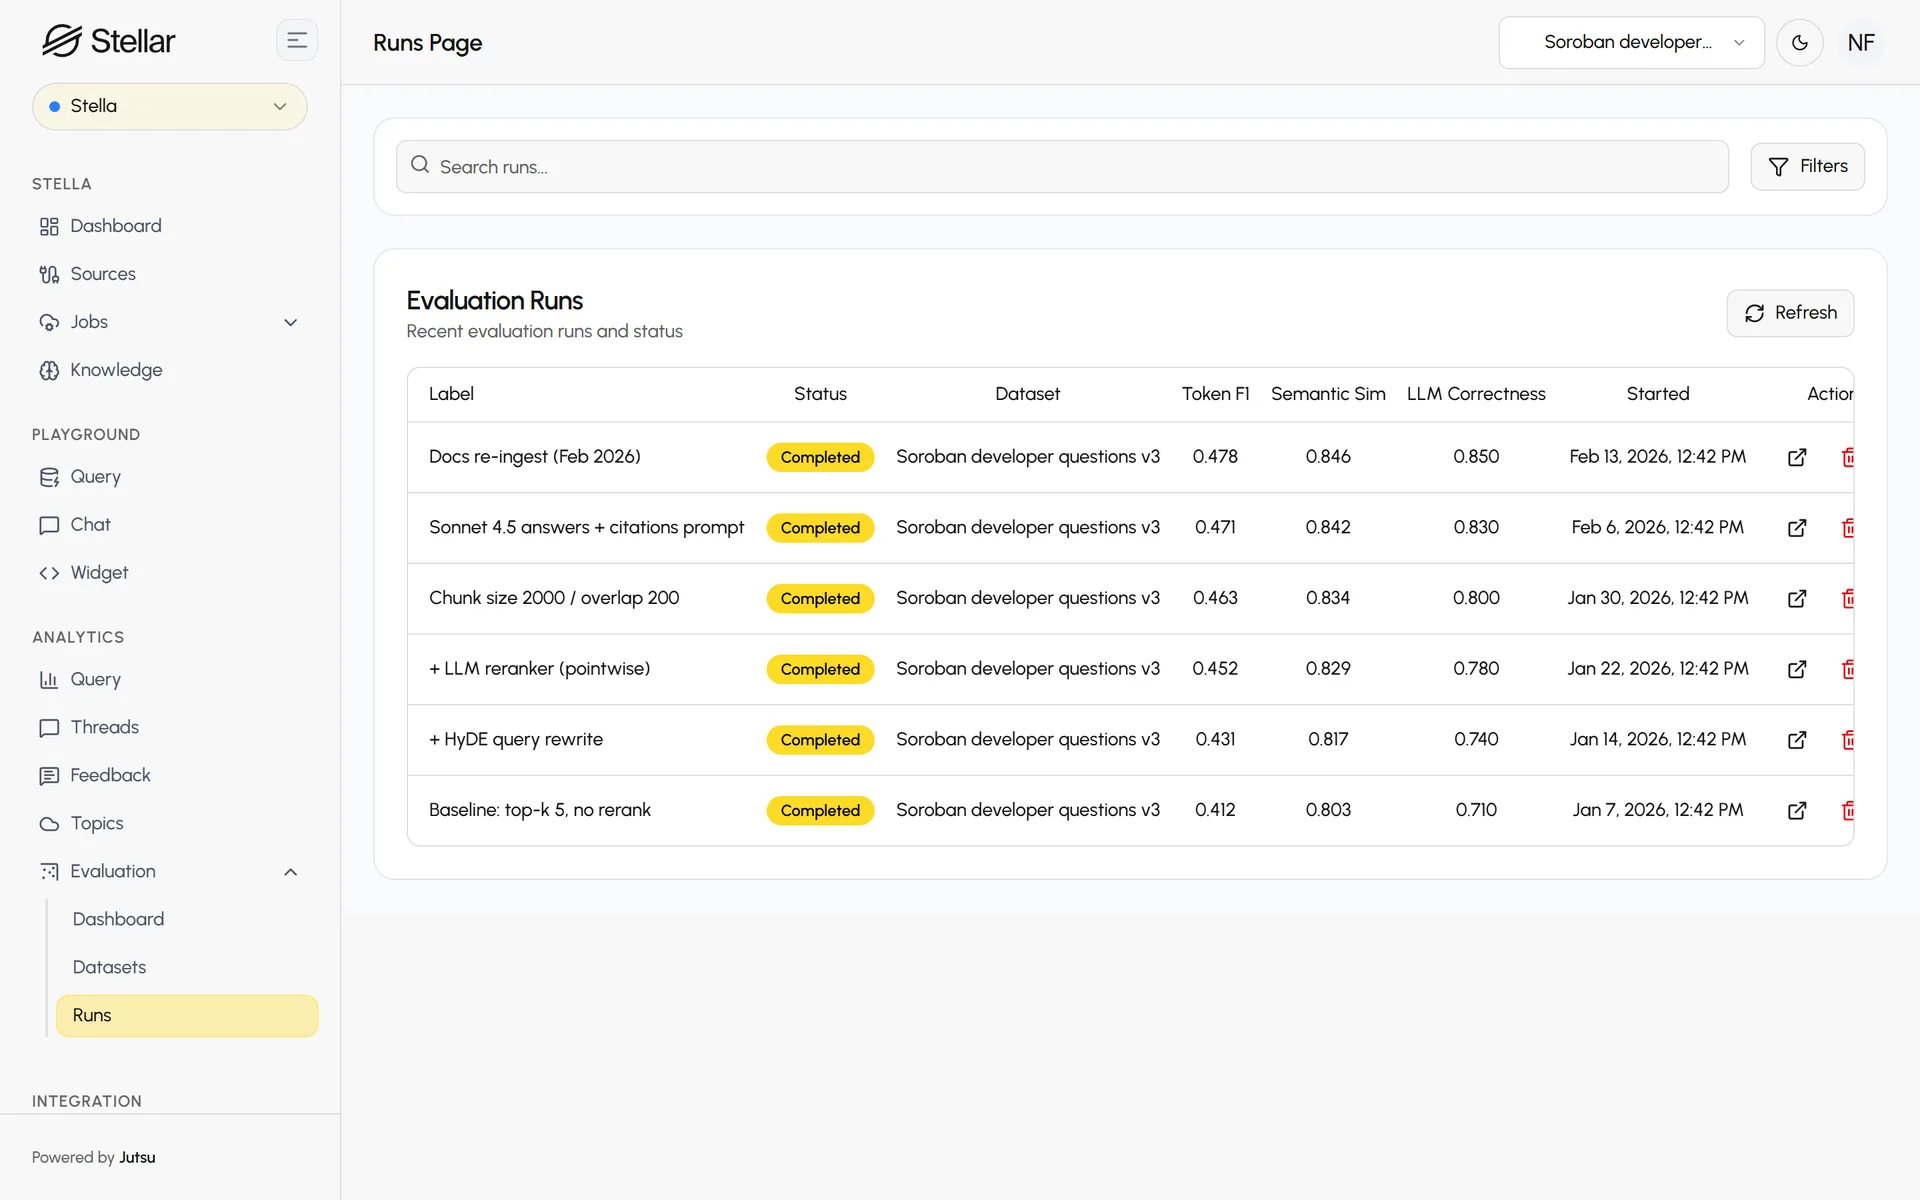Delete the Chunk size 2000 / overlap 200 run
The height and width of the screenshot is (1200, 1920).
tap(1847, 598)
